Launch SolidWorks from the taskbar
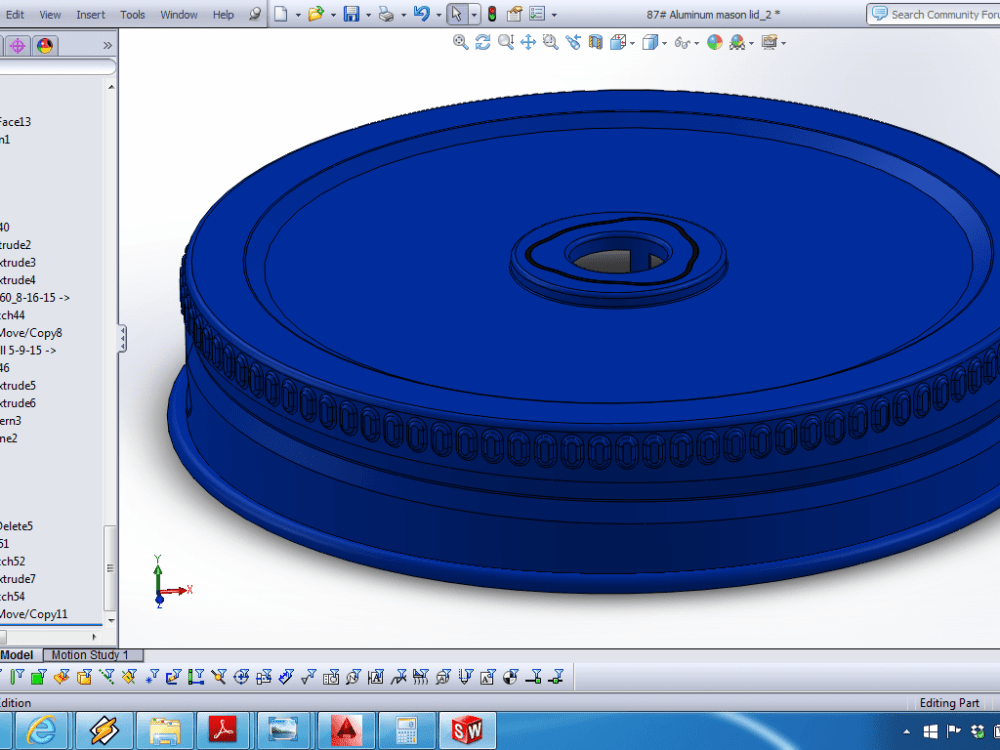1000x750 pixels. click(468, 730)
